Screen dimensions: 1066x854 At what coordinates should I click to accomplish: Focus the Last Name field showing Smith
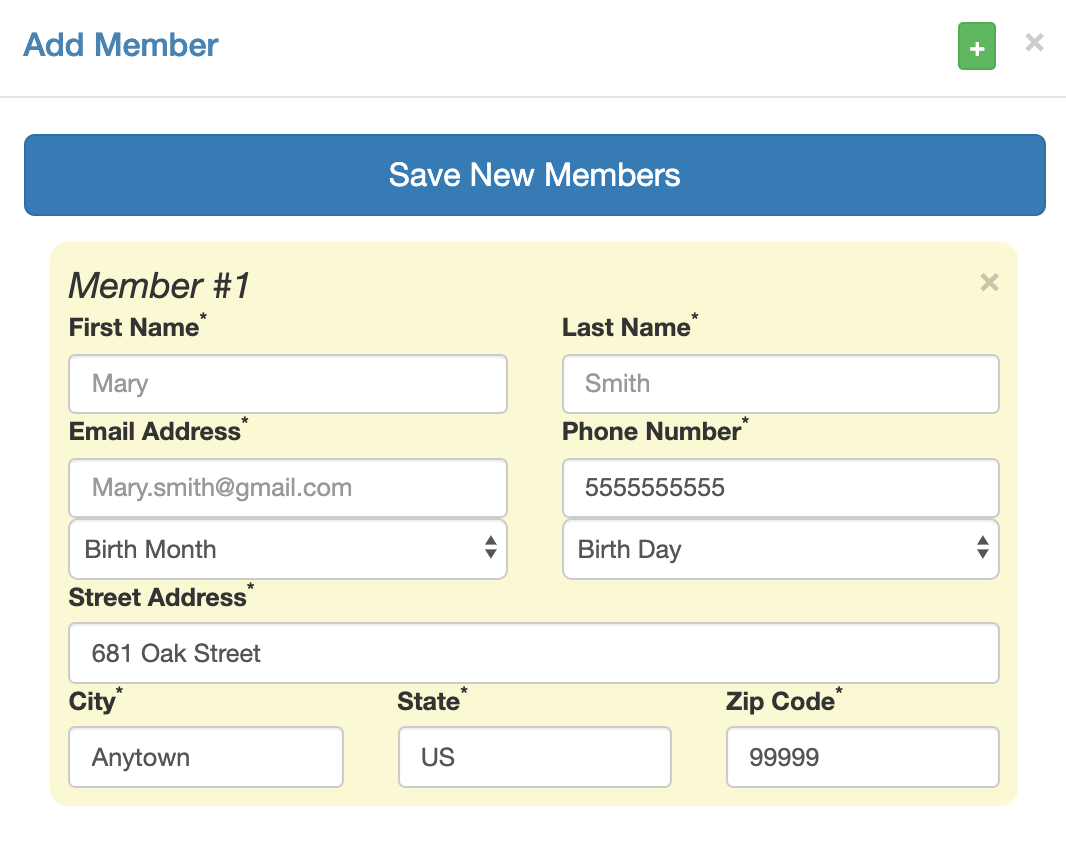tap(780, 383)
